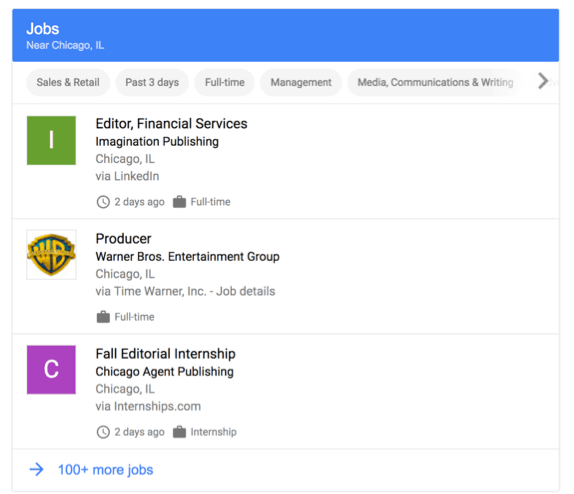
Task: Click 2 days ago in Internship listing
Action: pos(139,432)
